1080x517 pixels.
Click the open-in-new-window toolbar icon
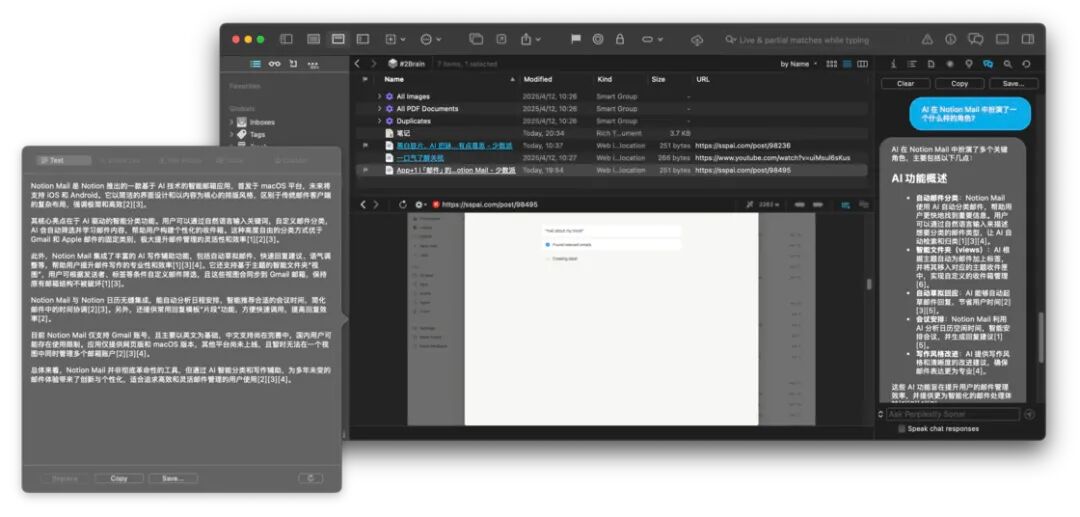(501, 39)
